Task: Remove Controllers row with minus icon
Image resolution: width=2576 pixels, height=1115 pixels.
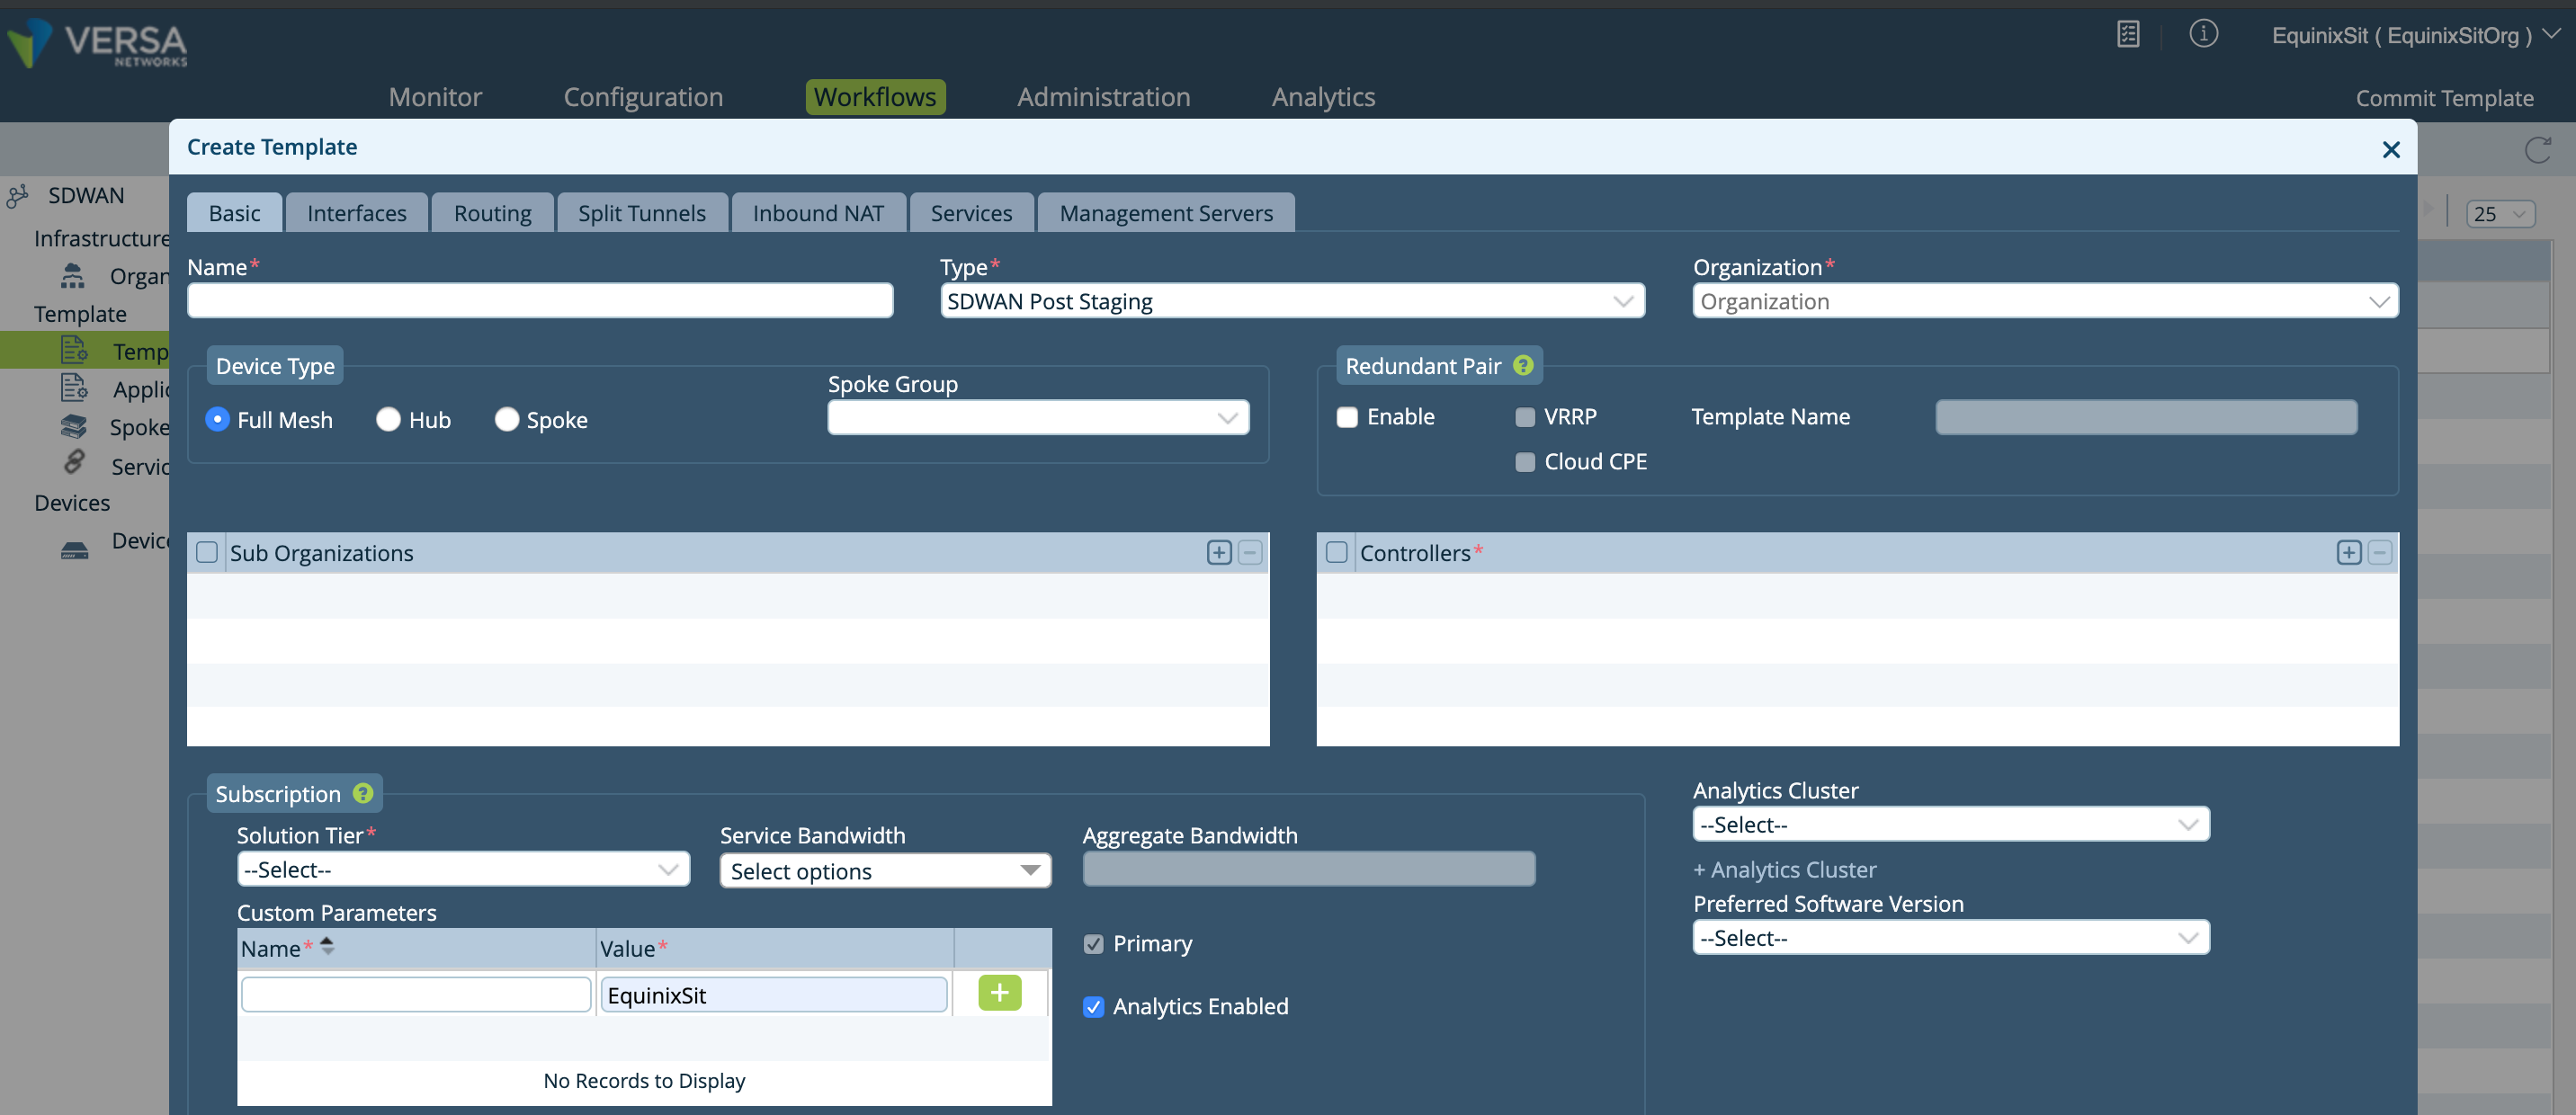Action: pyautogui.click(x=2380, y=553)
